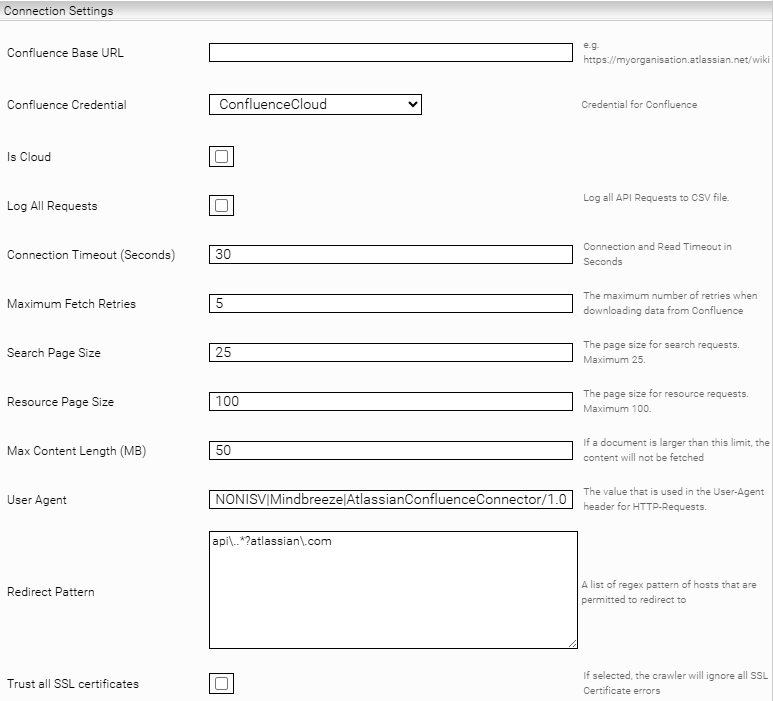
Task: Check Trust all SSL certificates box
Action: pos(221,684)
